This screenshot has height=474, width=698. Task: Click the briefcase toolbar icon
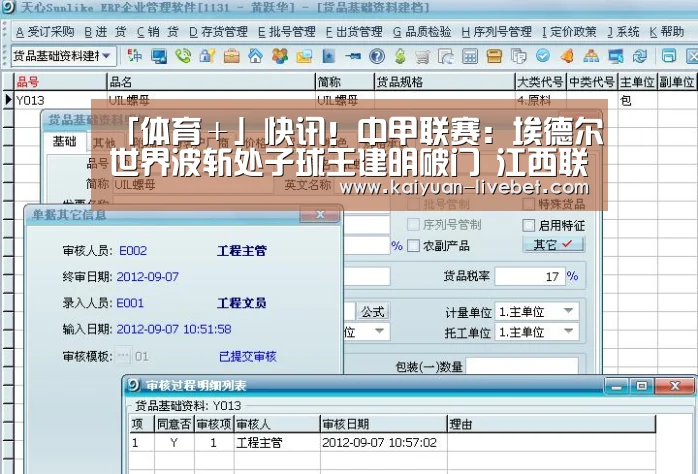[x=231, y=56]
